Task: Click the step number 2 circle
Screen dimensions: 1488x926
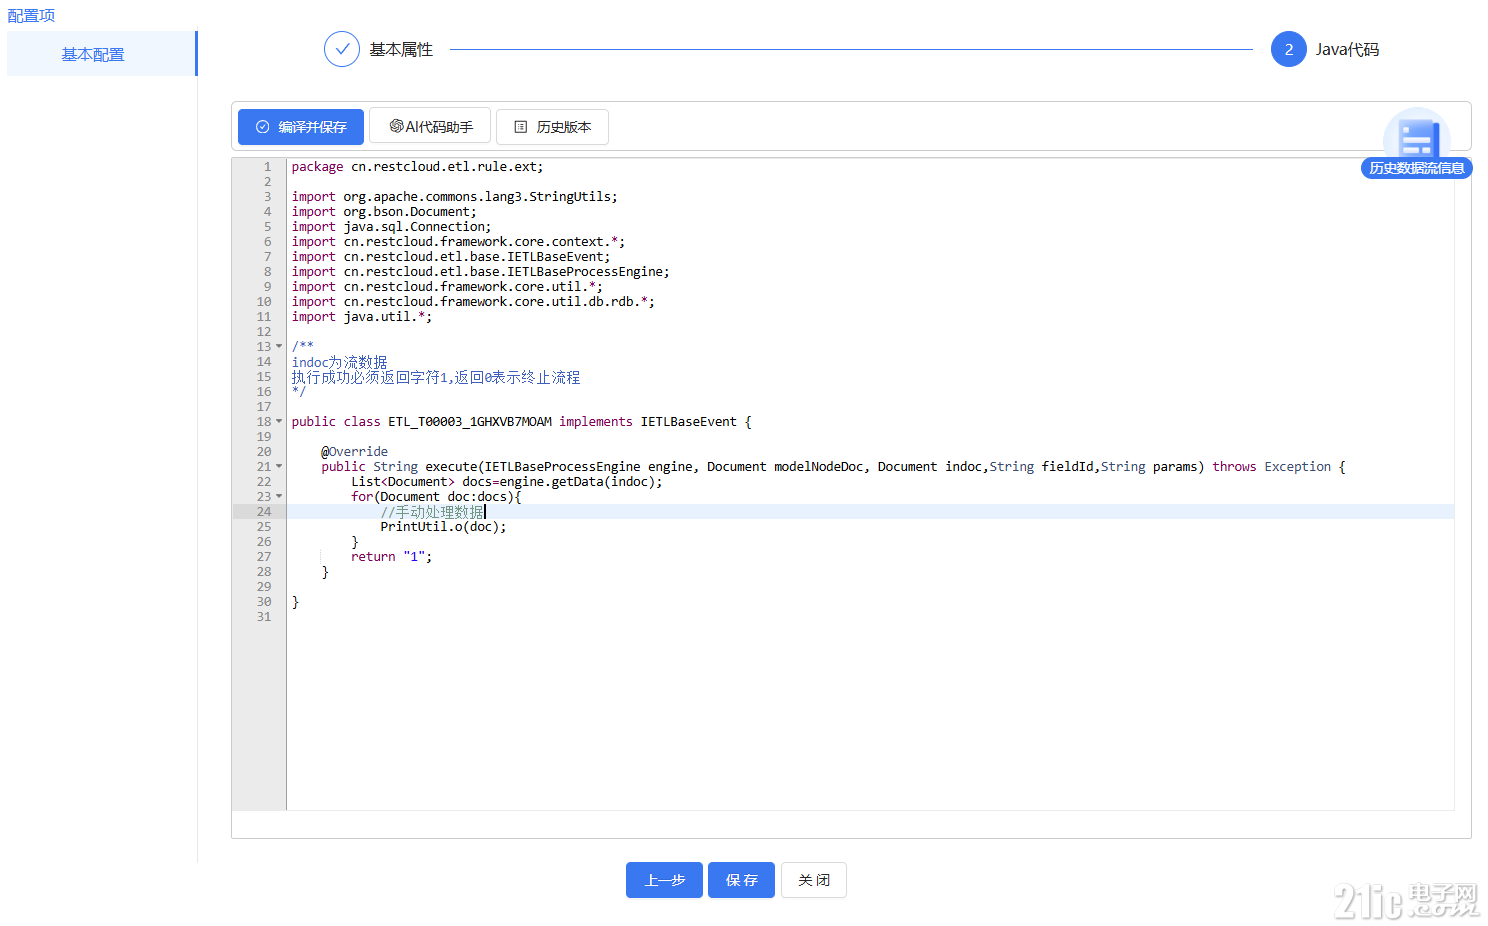Action: 1289,49
